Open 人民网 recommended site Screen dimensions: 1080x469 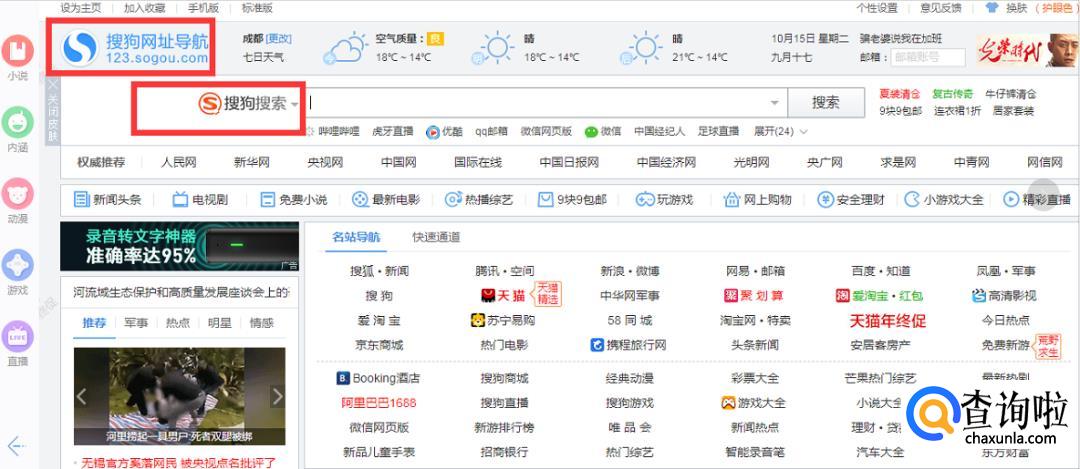coord(178,163)
